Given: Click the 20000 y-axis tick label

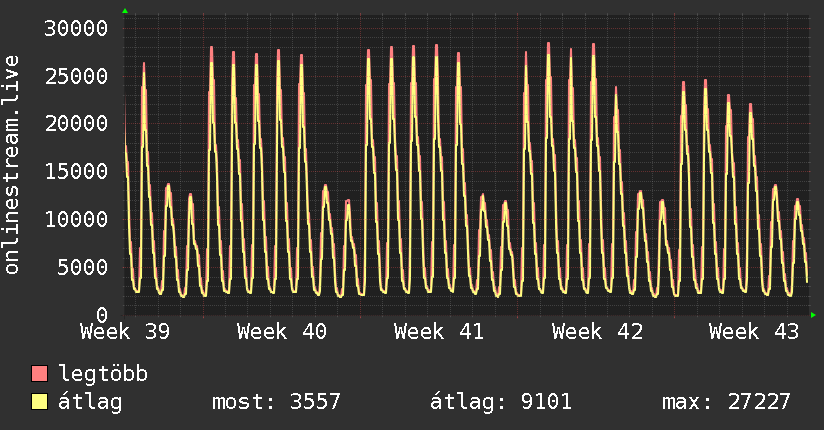Looking at the screenshot, I should [76, 124].
